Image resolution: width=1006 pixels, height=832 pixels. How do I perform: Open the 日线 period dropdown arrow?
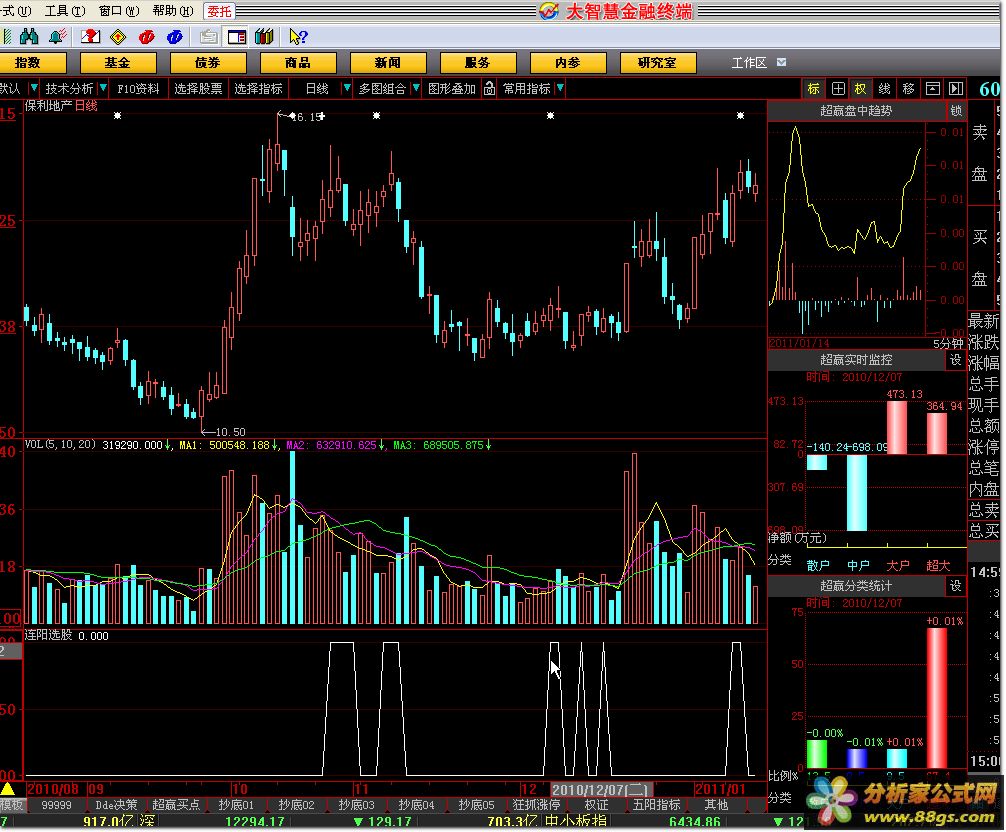pyautogui.click(x=346, y=88)
